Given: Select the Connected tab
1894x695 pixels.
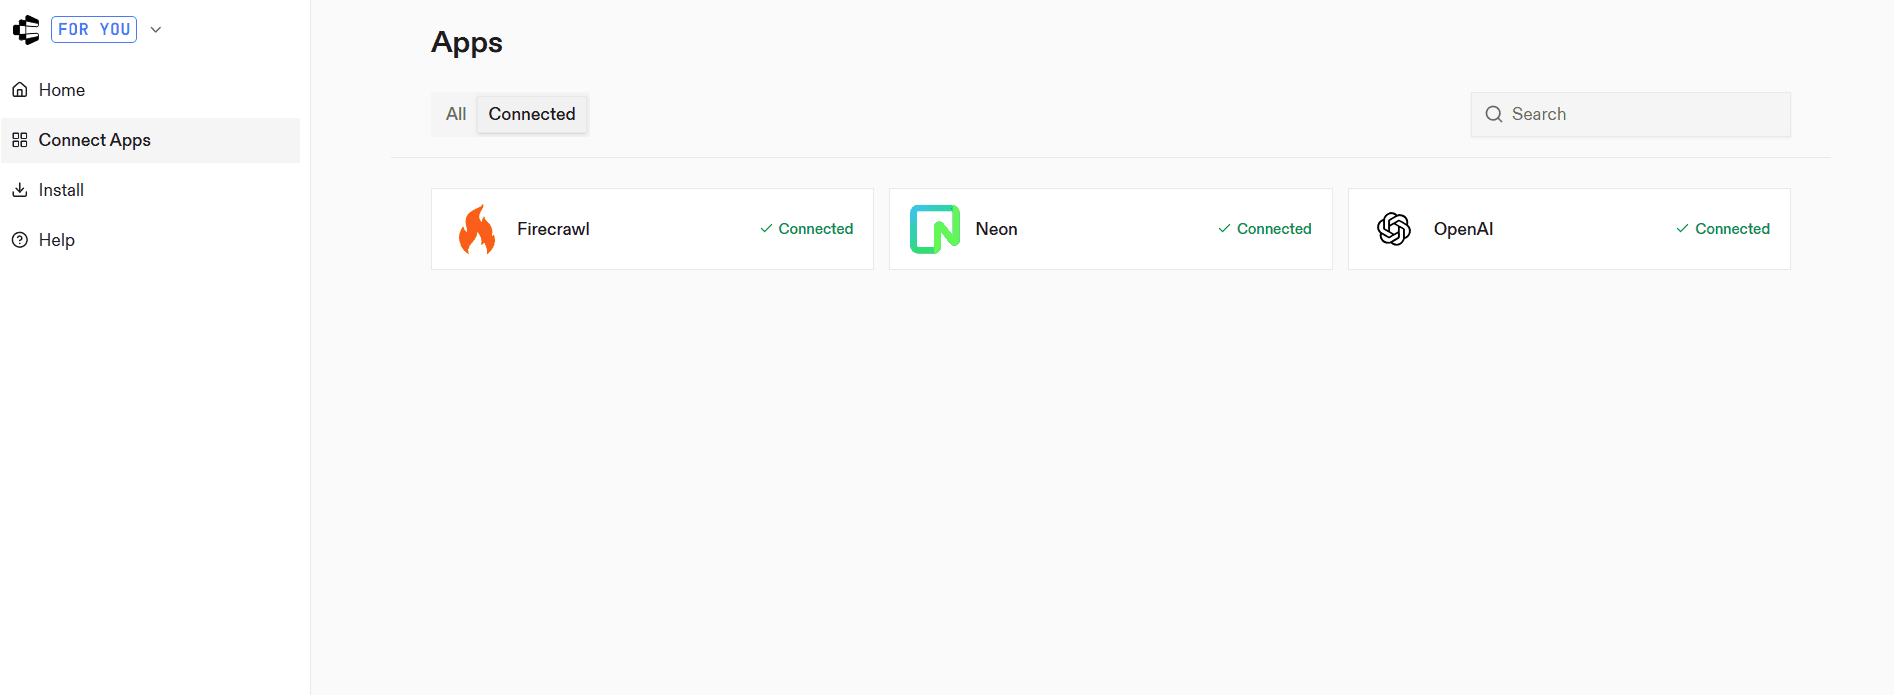Looking at the screenshot, I should pyautogui.click(x=532, y=114).
